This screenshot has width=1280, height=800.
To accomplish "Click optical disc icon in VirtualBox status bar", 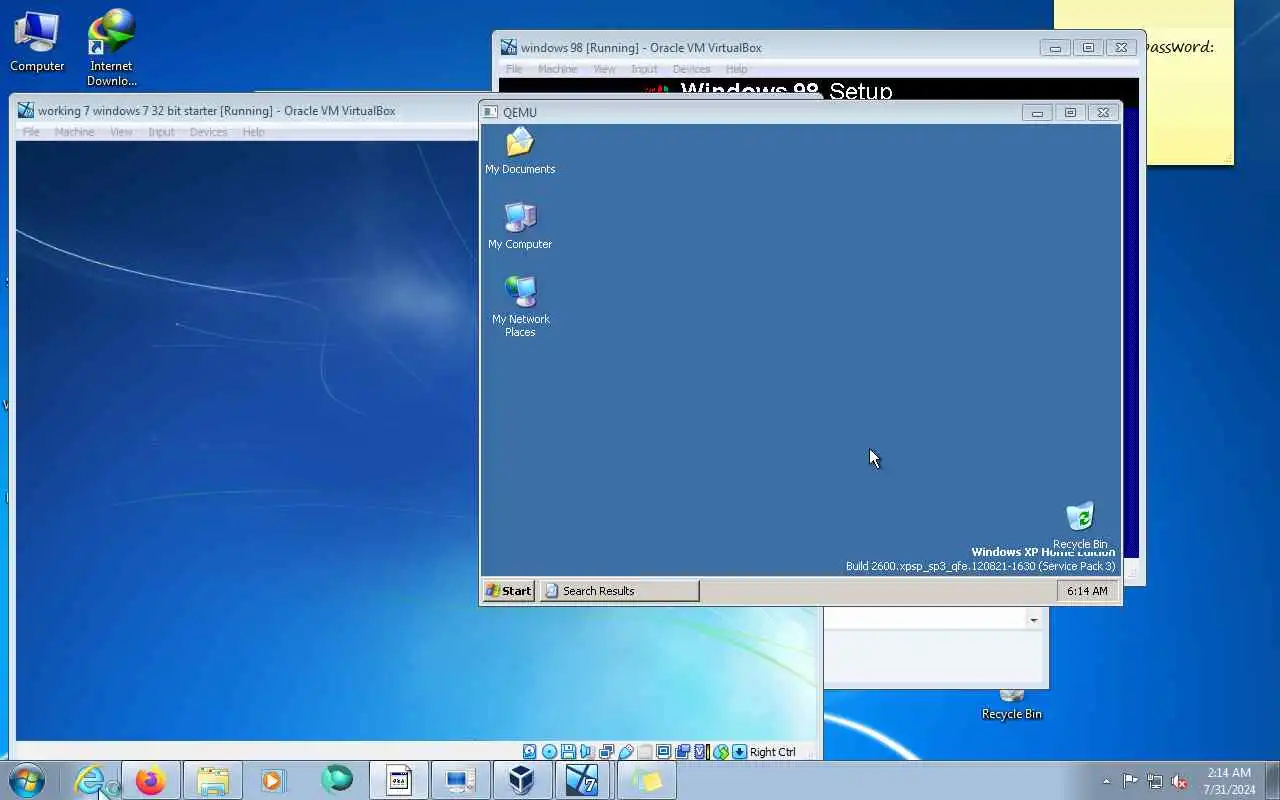I will click(549, 752).
